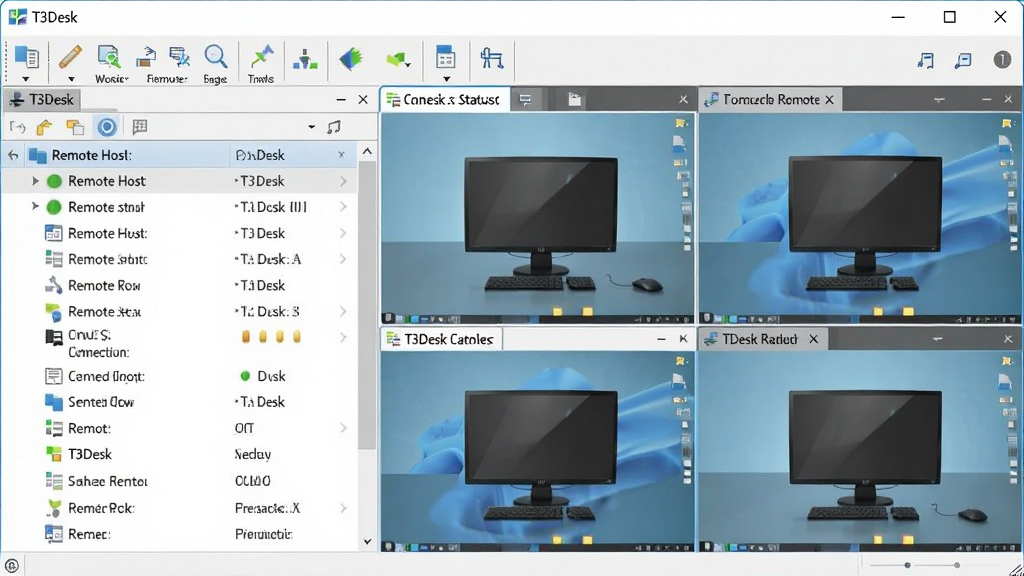Screen dimensions: 1024x576
Task: Click the pencil edit tool in the toolbar
Action: pyautogui.click(x=70, y=57)
